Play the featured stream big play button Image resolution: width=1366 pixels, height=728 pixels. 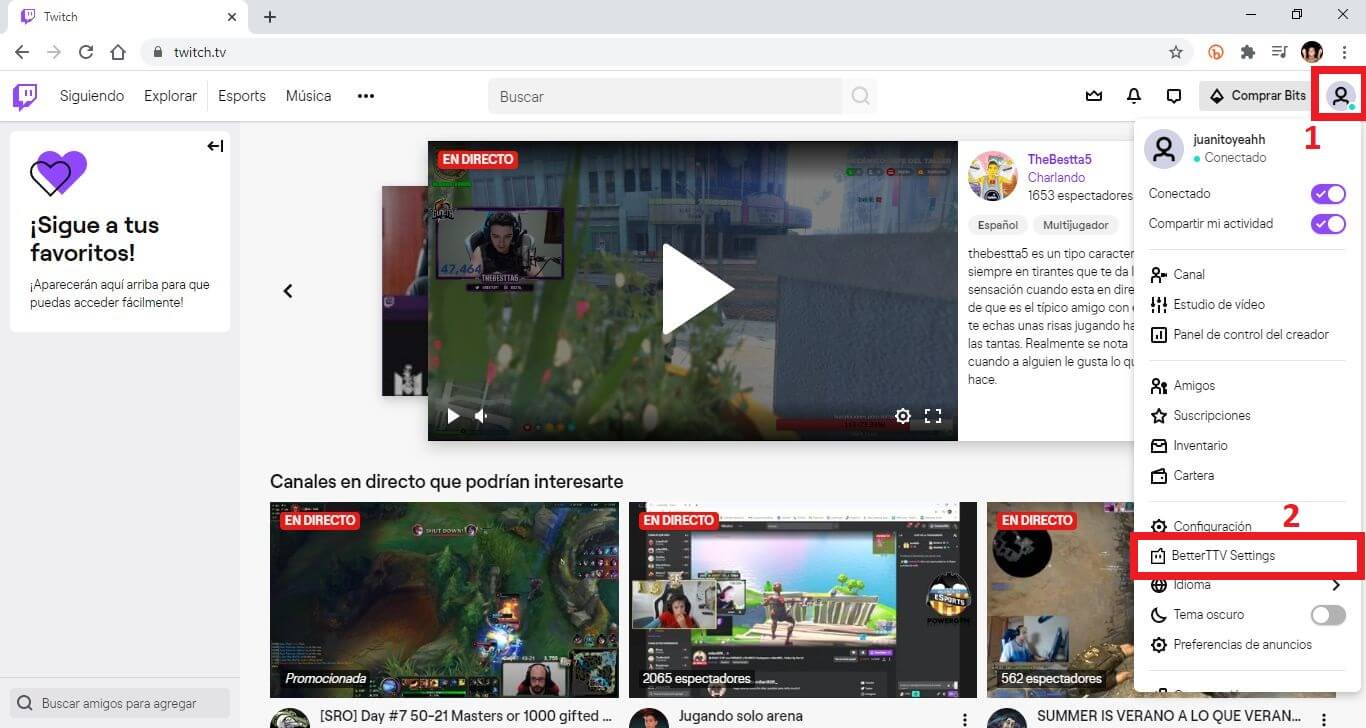point(696,290)
